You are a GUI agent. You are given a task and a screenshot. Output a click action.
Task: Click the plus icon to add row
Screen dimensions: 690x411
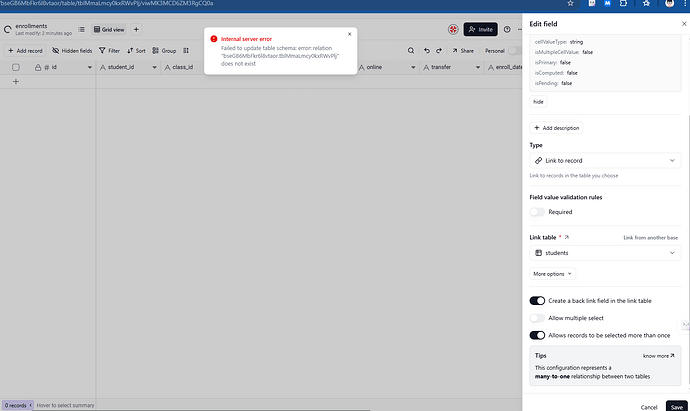[15, 81]
